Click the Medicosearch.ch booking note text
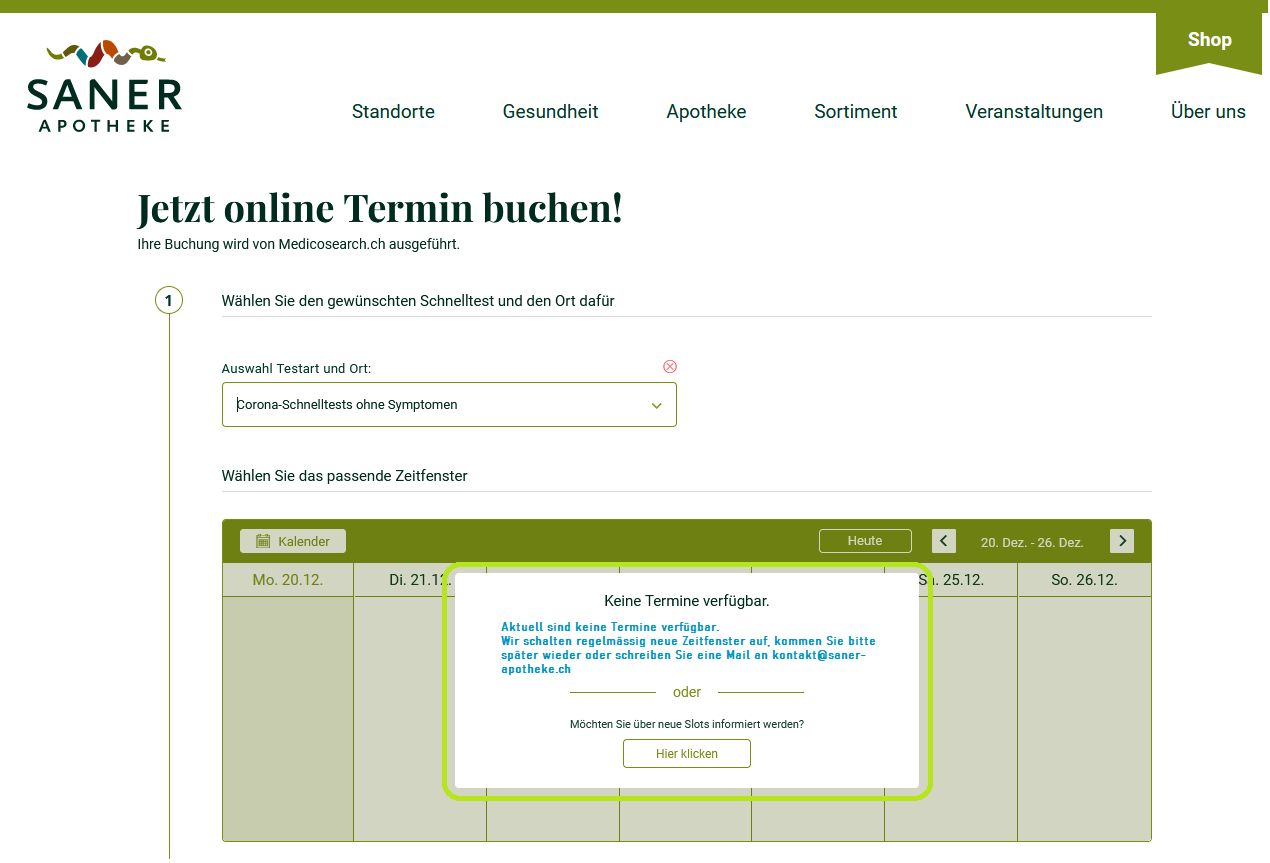 (x=299, y=244)
